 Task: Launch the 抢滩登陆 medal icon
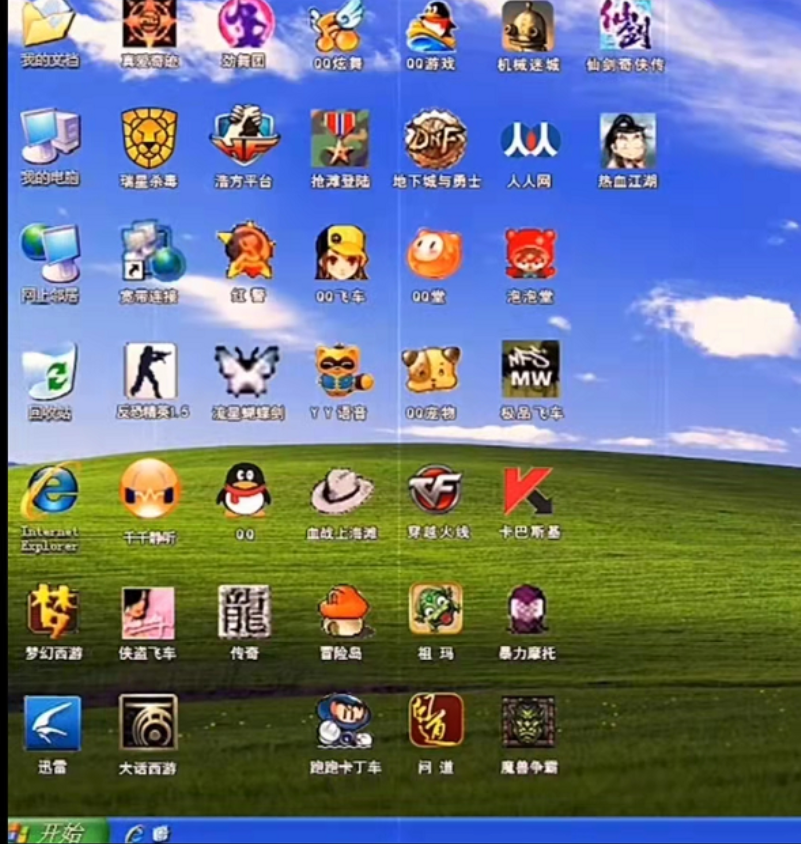click(340, 139)
